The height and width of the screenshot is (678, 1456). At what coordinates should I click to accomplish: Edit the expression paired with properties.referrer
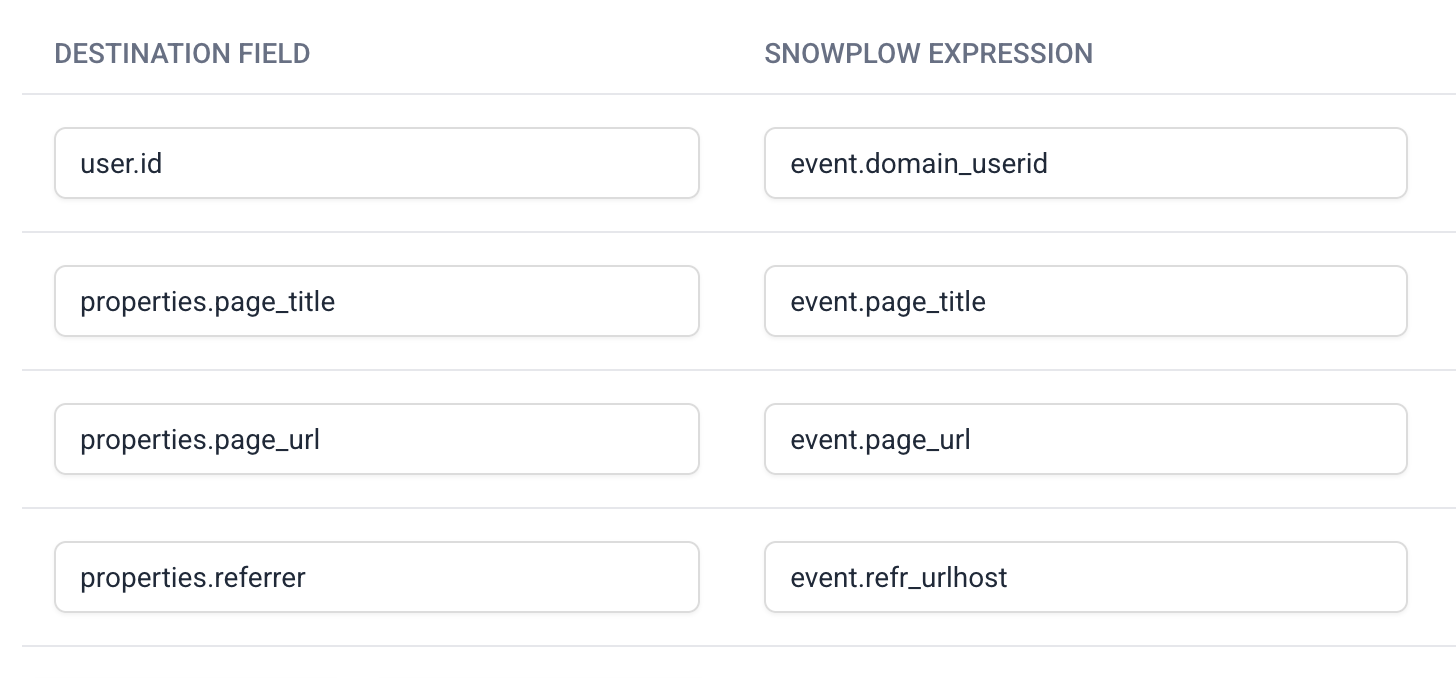pos(1085,577)
